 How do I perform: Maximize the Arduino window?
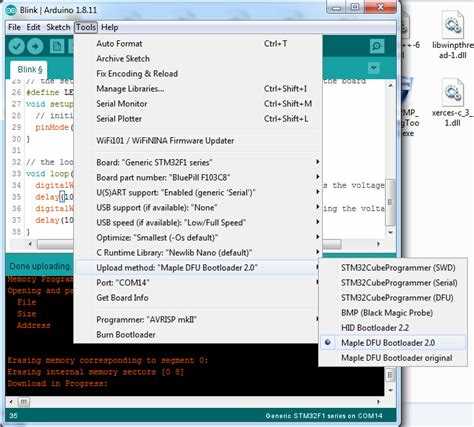(x=355, y=7)
